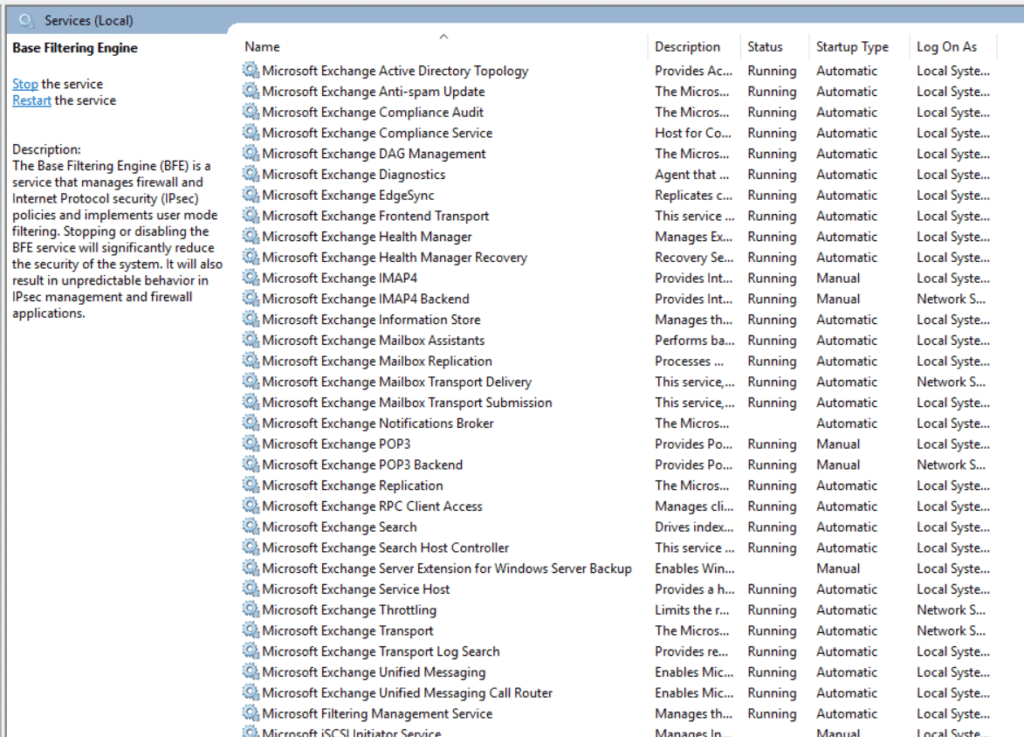Click gear icon next to Microsoft Exchange Transport
The height and width of the screenshot is (737, 1024).
pos(250,631)
